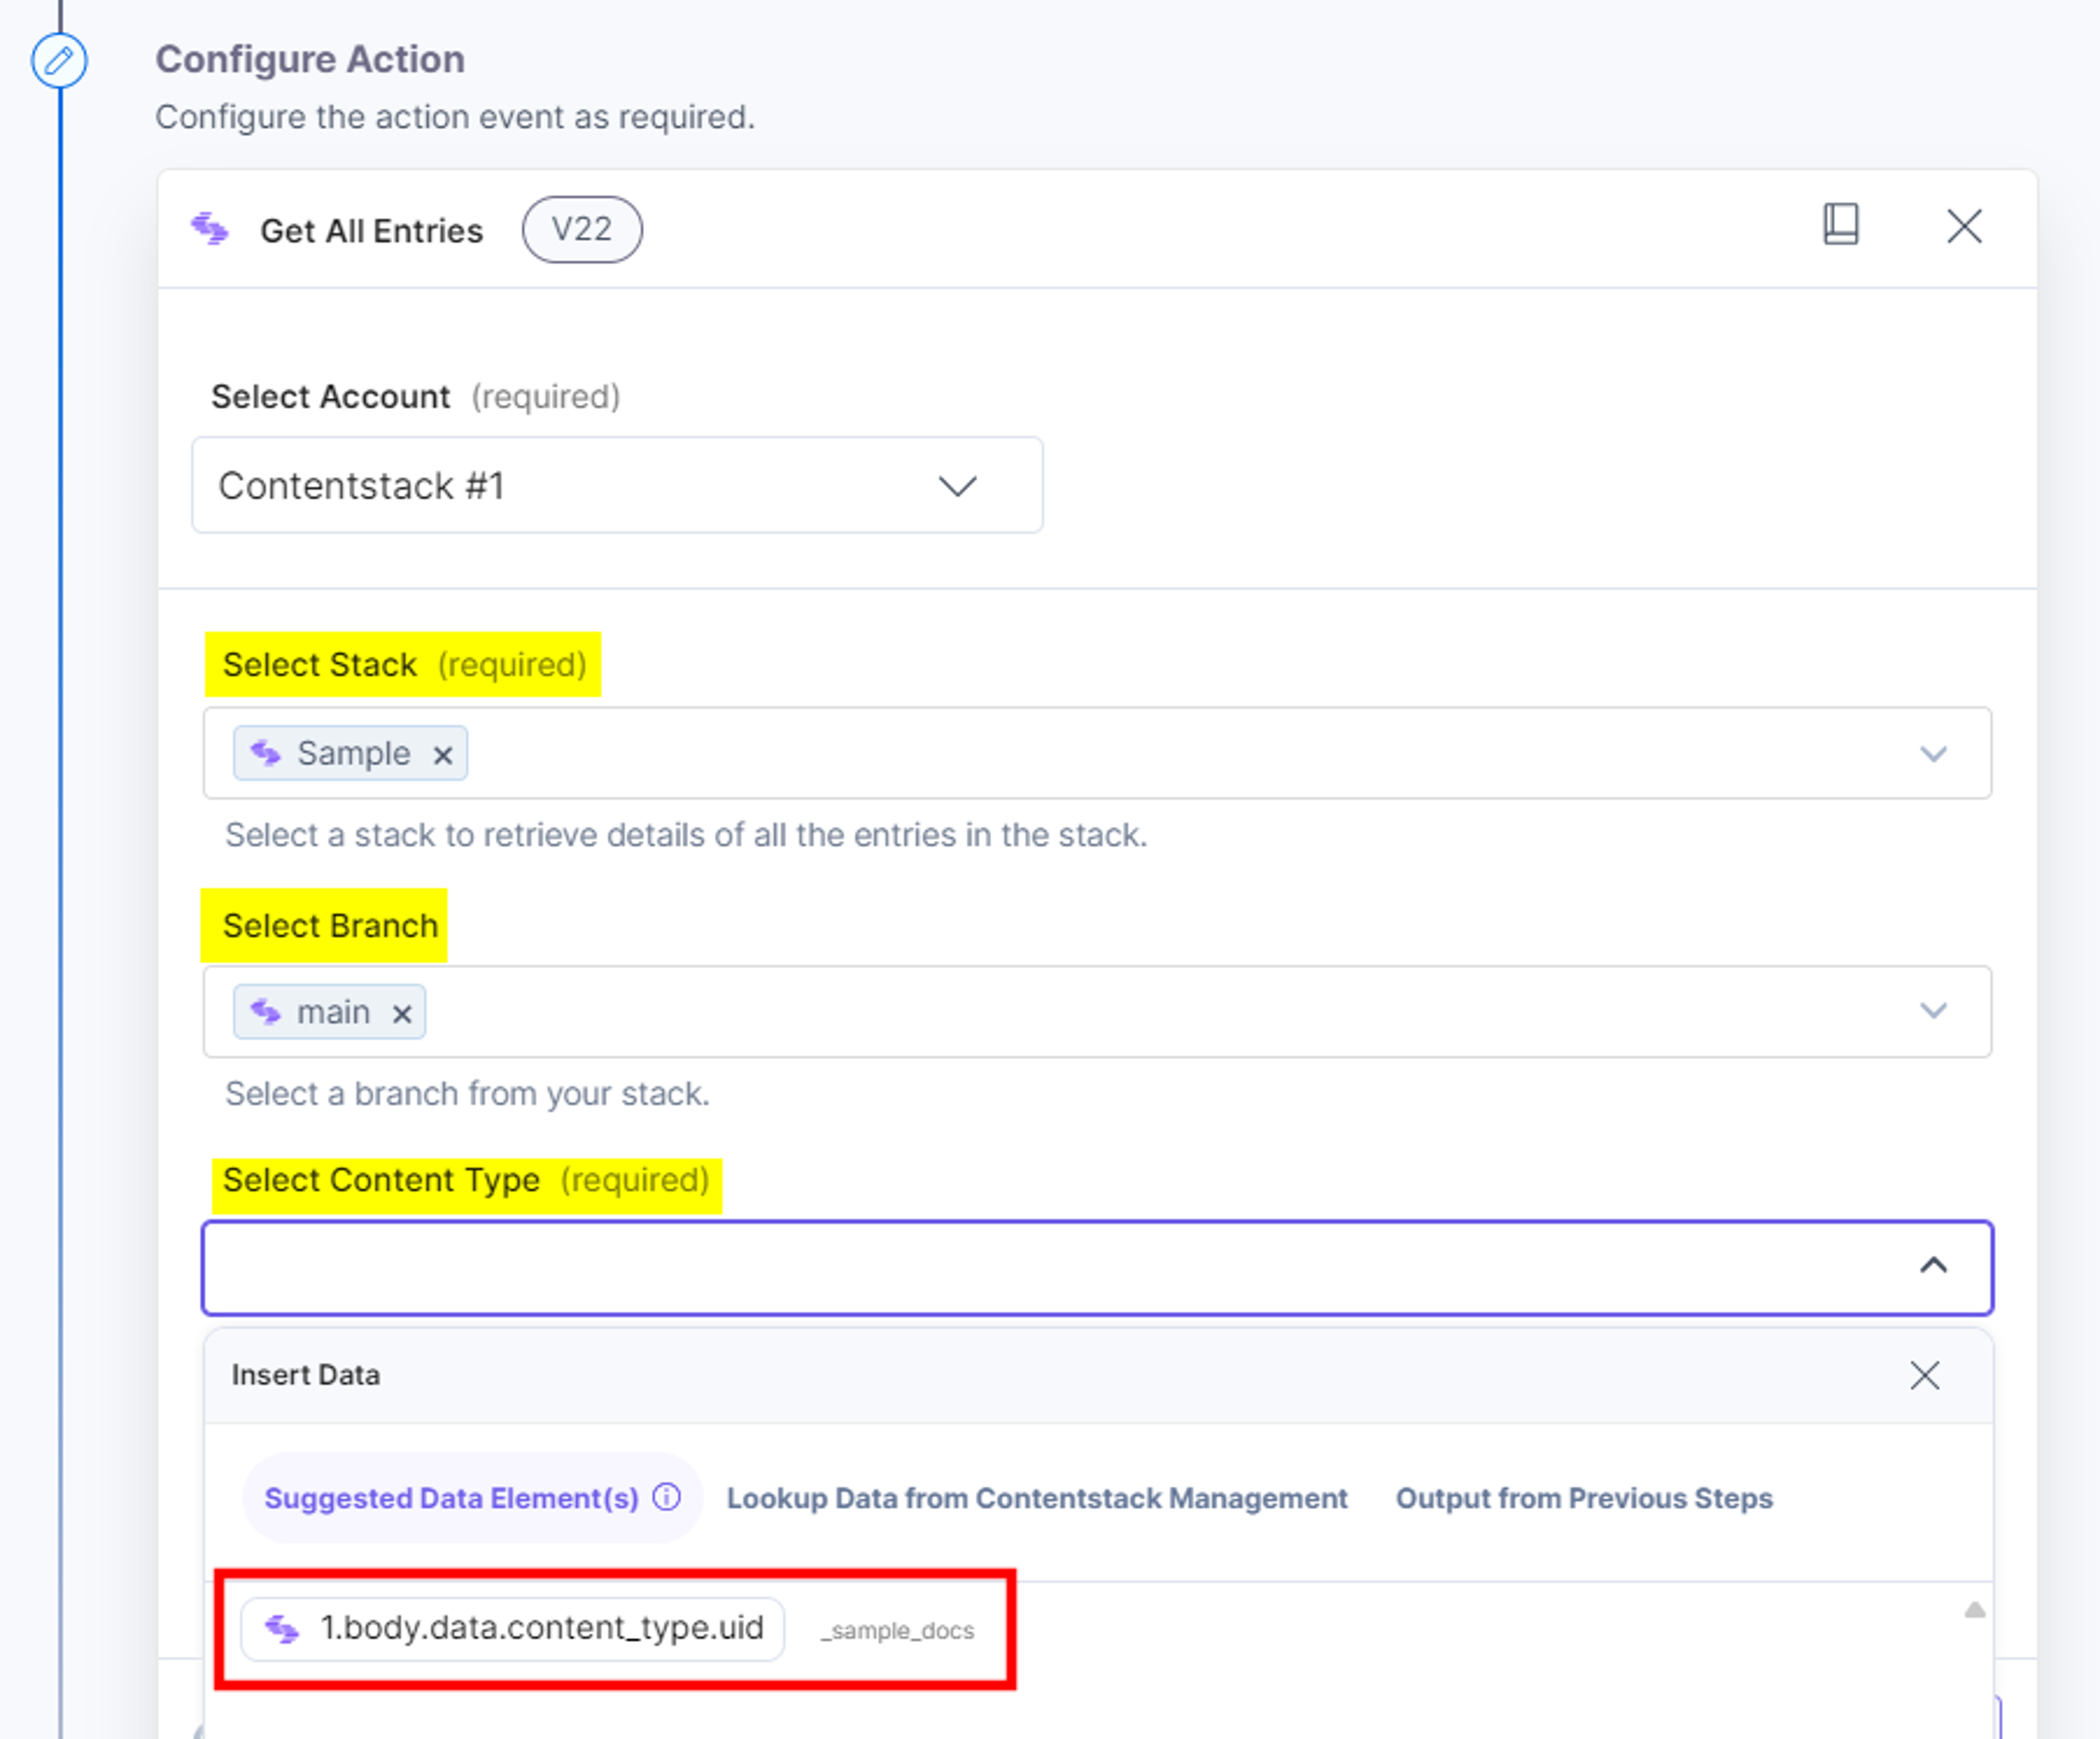Click the V22 version badge
The height and width of the screenshot is (1739, 2100).
tap(582, 230)
